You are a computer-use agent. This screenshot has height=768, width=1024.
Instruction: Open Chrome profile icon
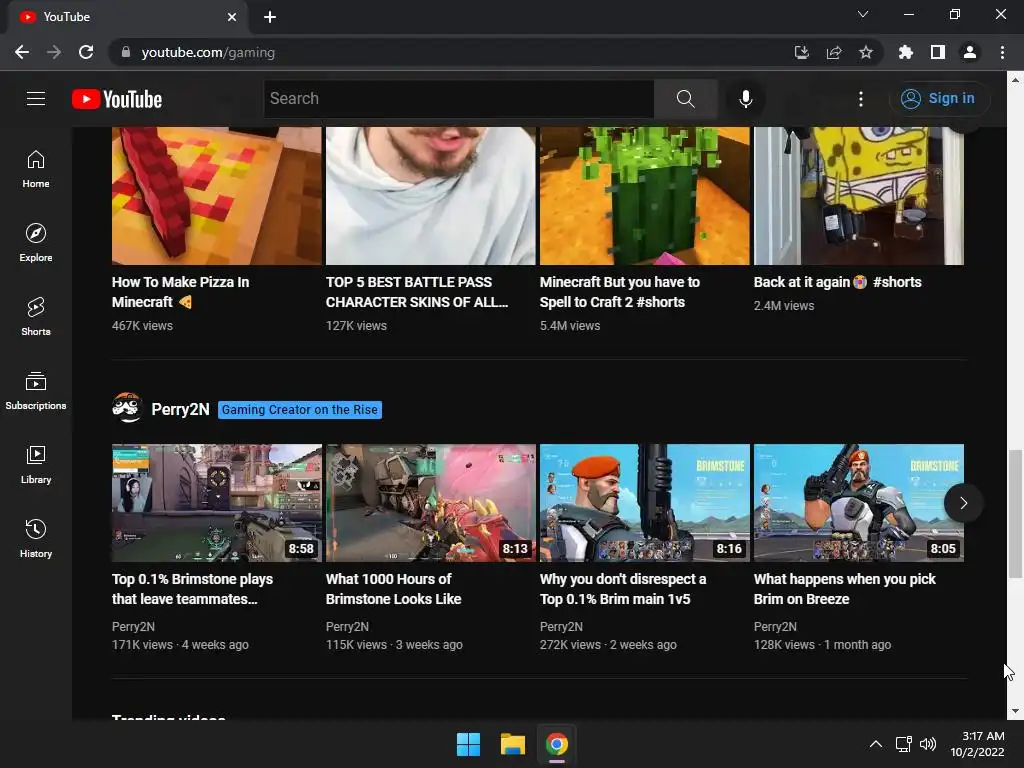pos(970,52)
